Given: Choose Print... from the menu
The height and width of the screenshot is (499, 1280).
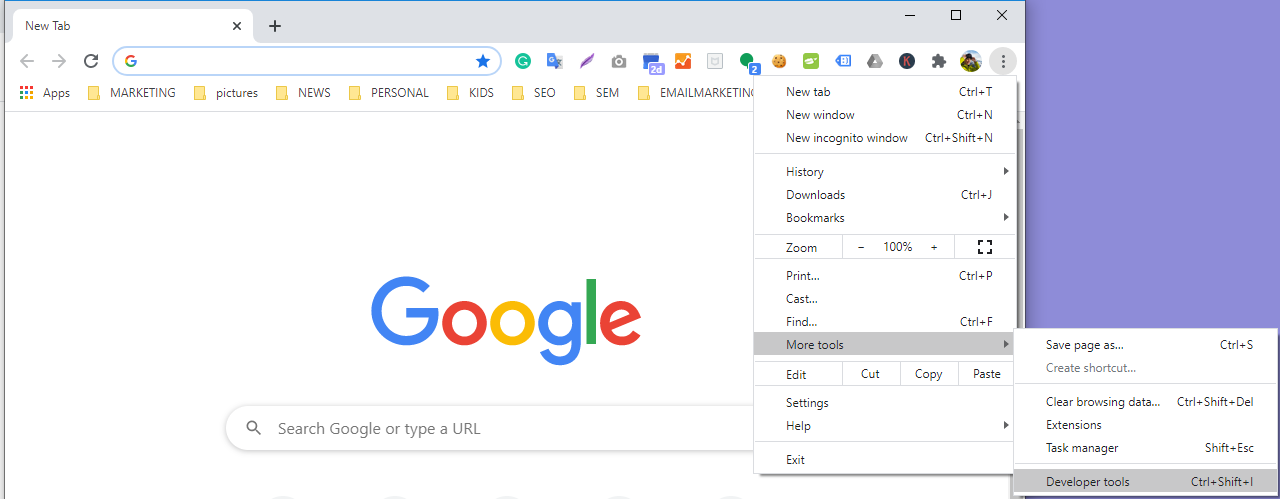Looking at the screenshot, I should [x=884, y=276].
